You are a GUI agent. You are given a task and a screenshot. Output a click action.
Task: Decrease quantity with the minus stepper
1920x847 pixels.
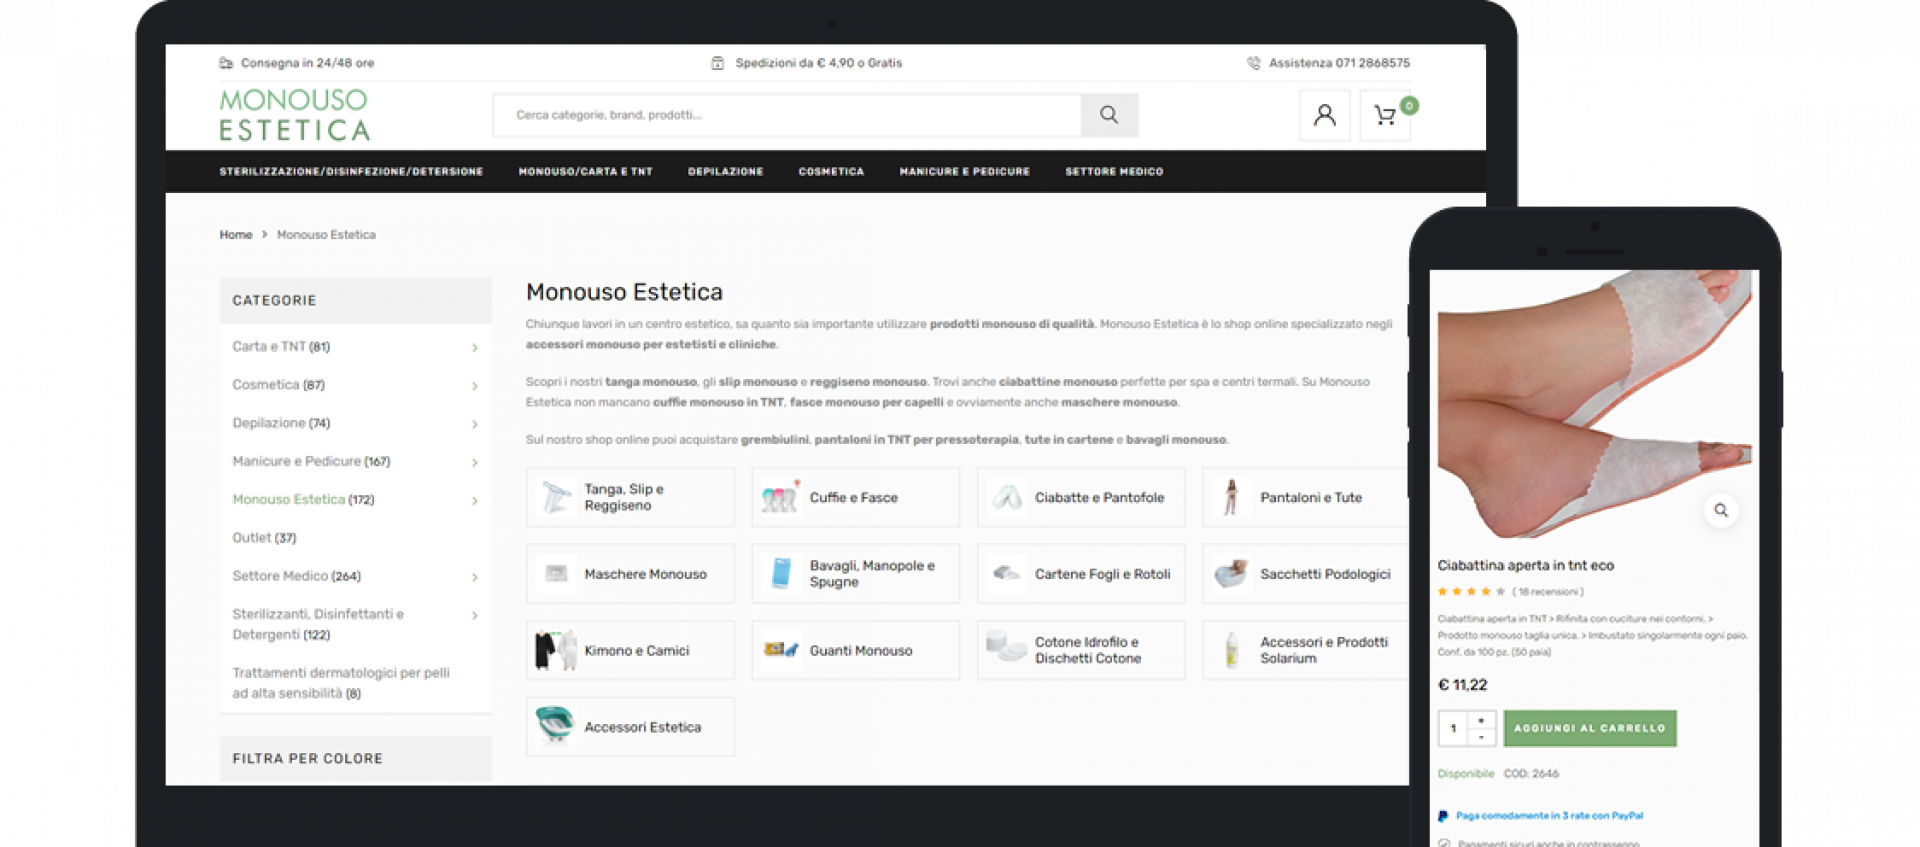point(1481,737)
